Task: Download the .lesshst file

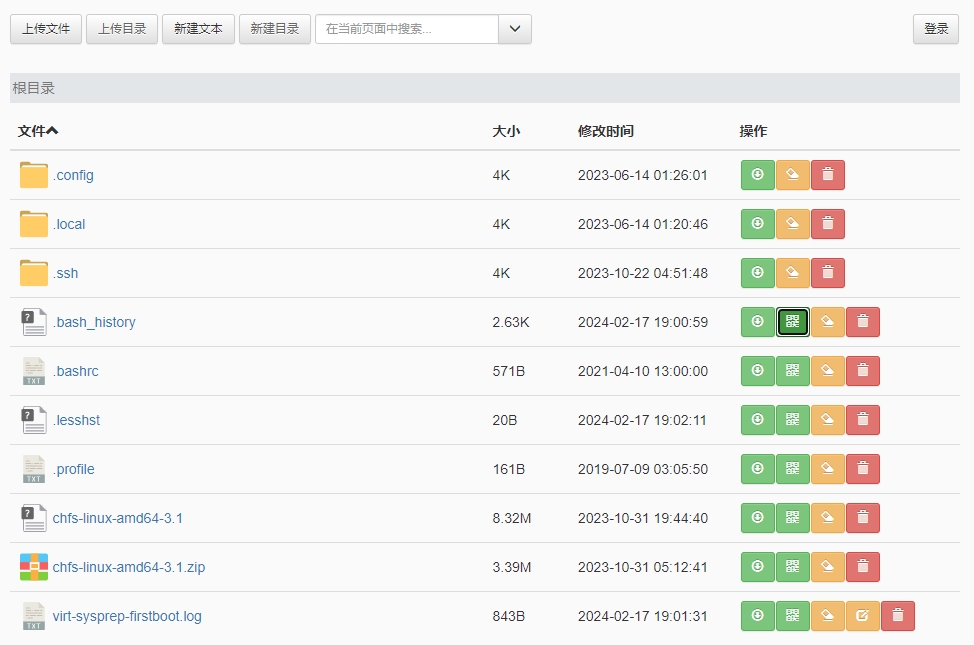Action: pyautogui.click(x=757, y=420)
